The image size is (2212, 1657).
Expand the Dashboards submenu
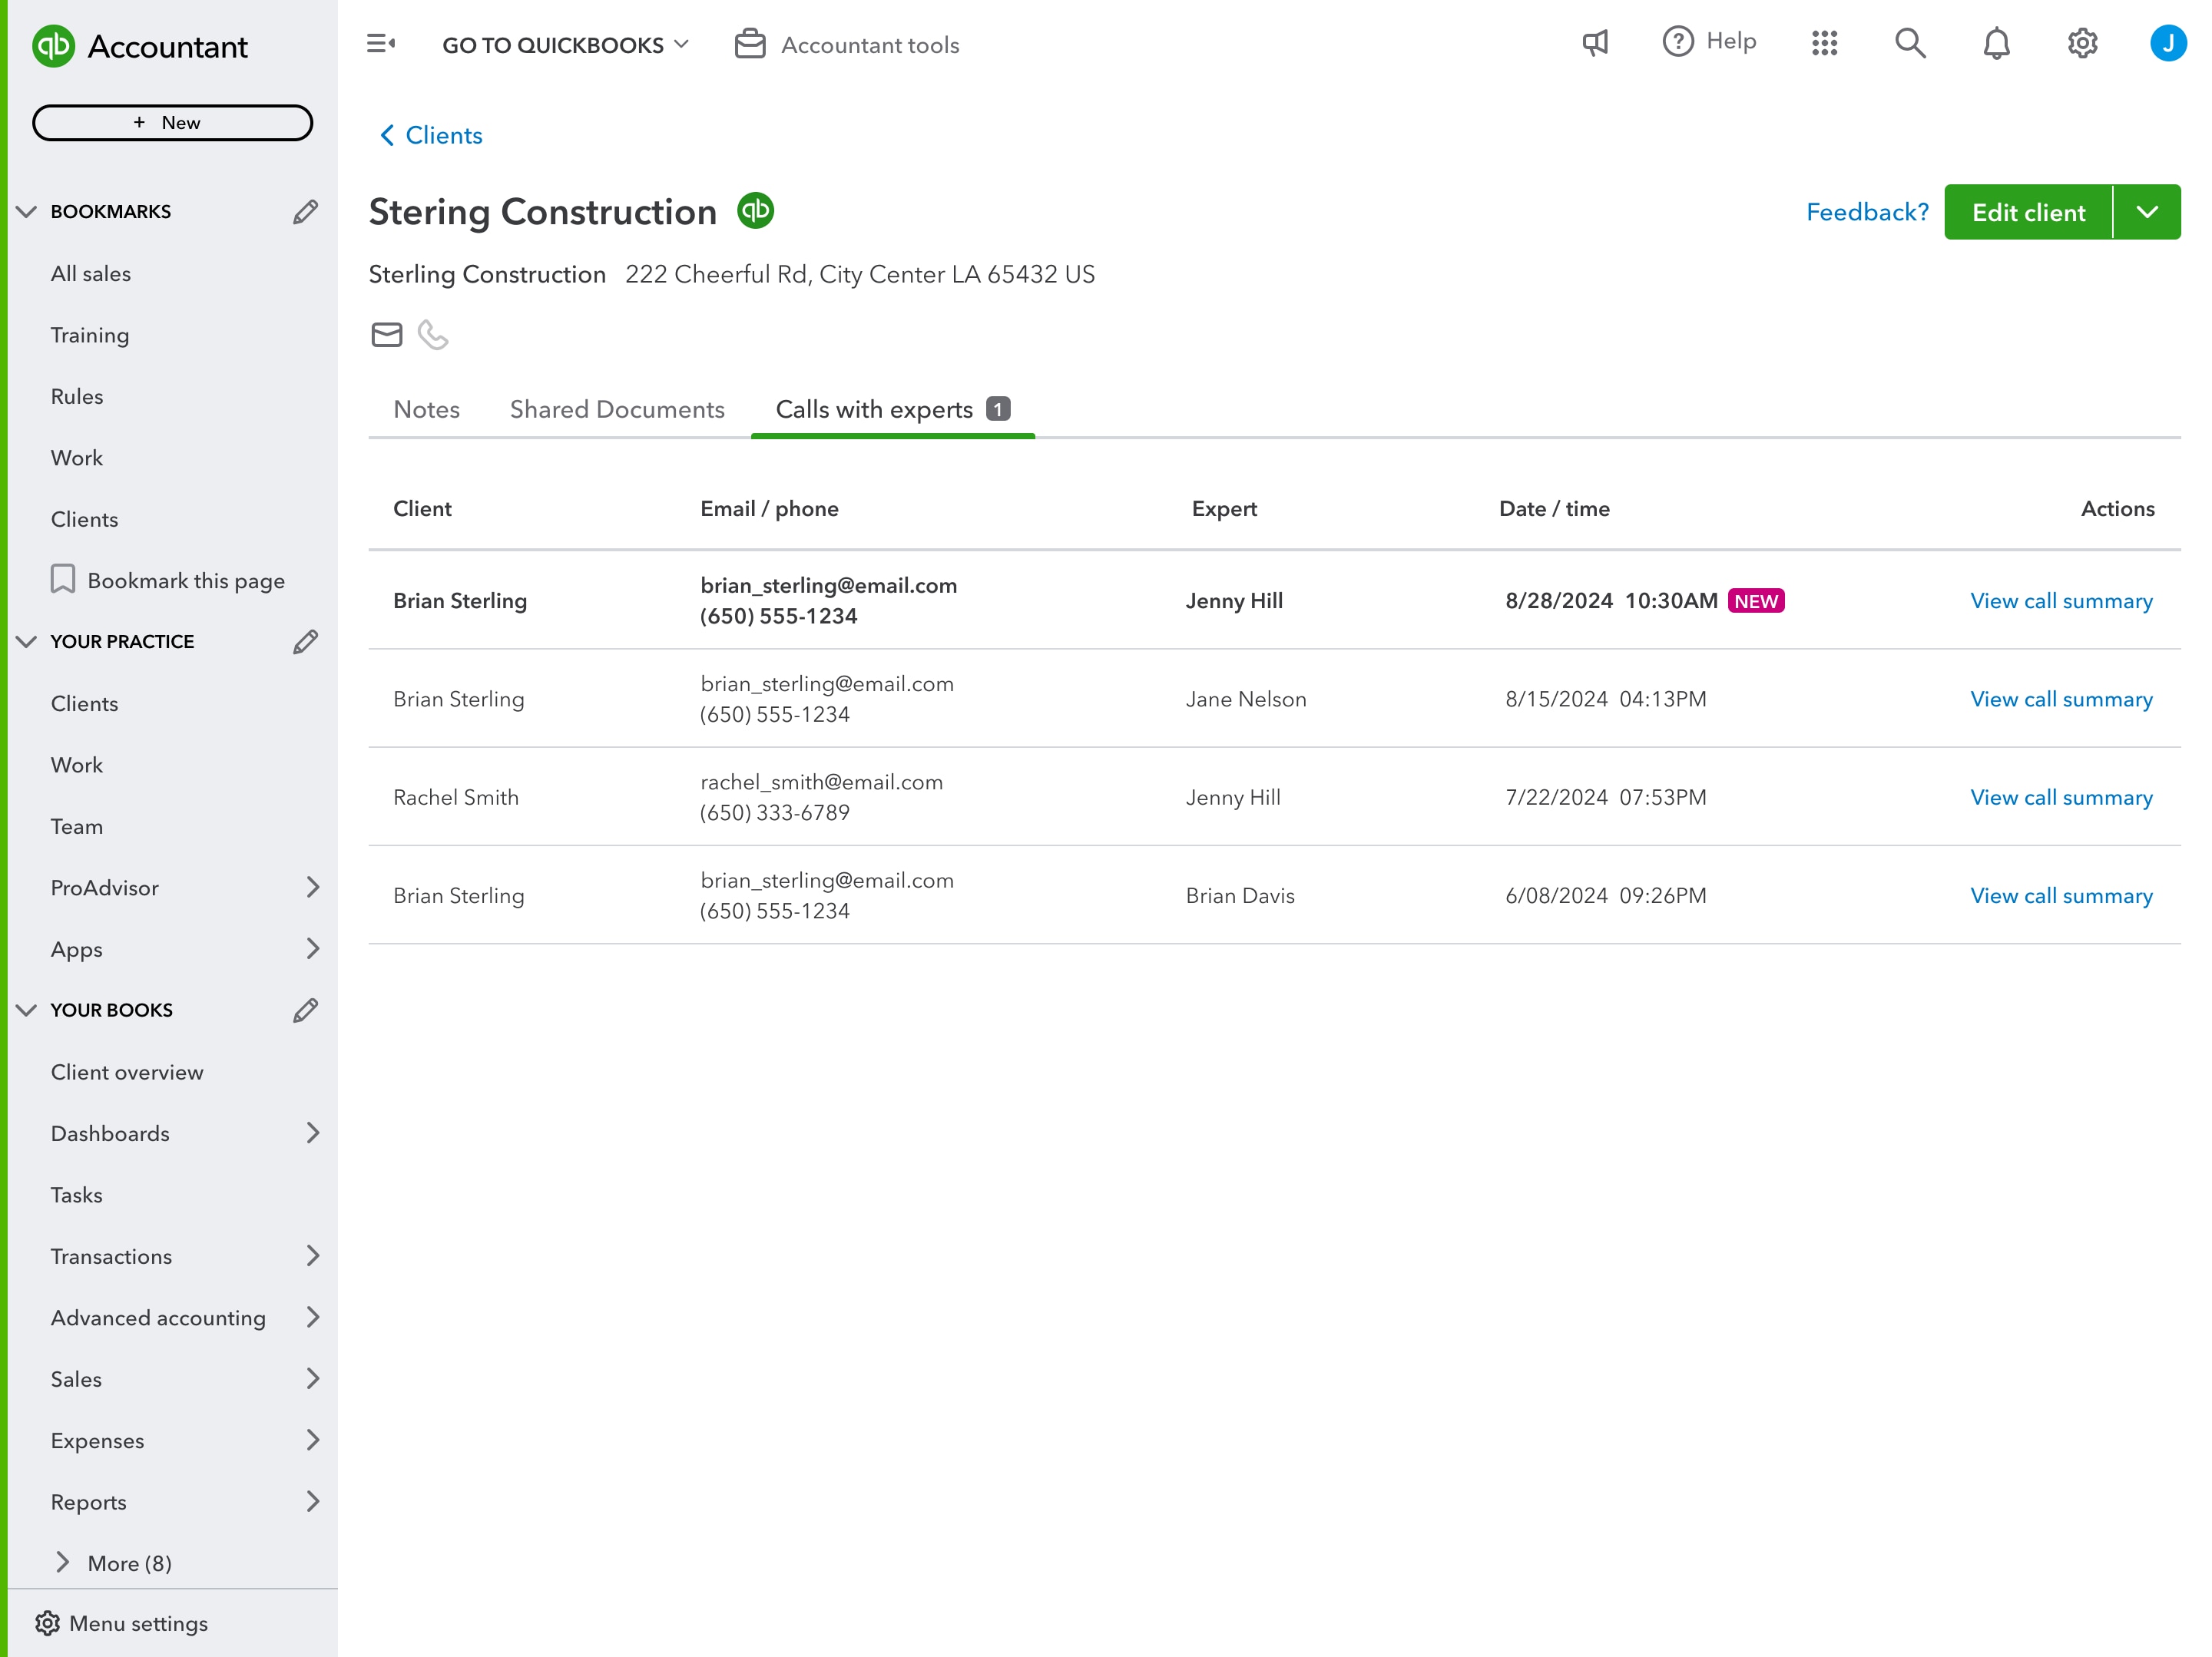point(313,1133)
